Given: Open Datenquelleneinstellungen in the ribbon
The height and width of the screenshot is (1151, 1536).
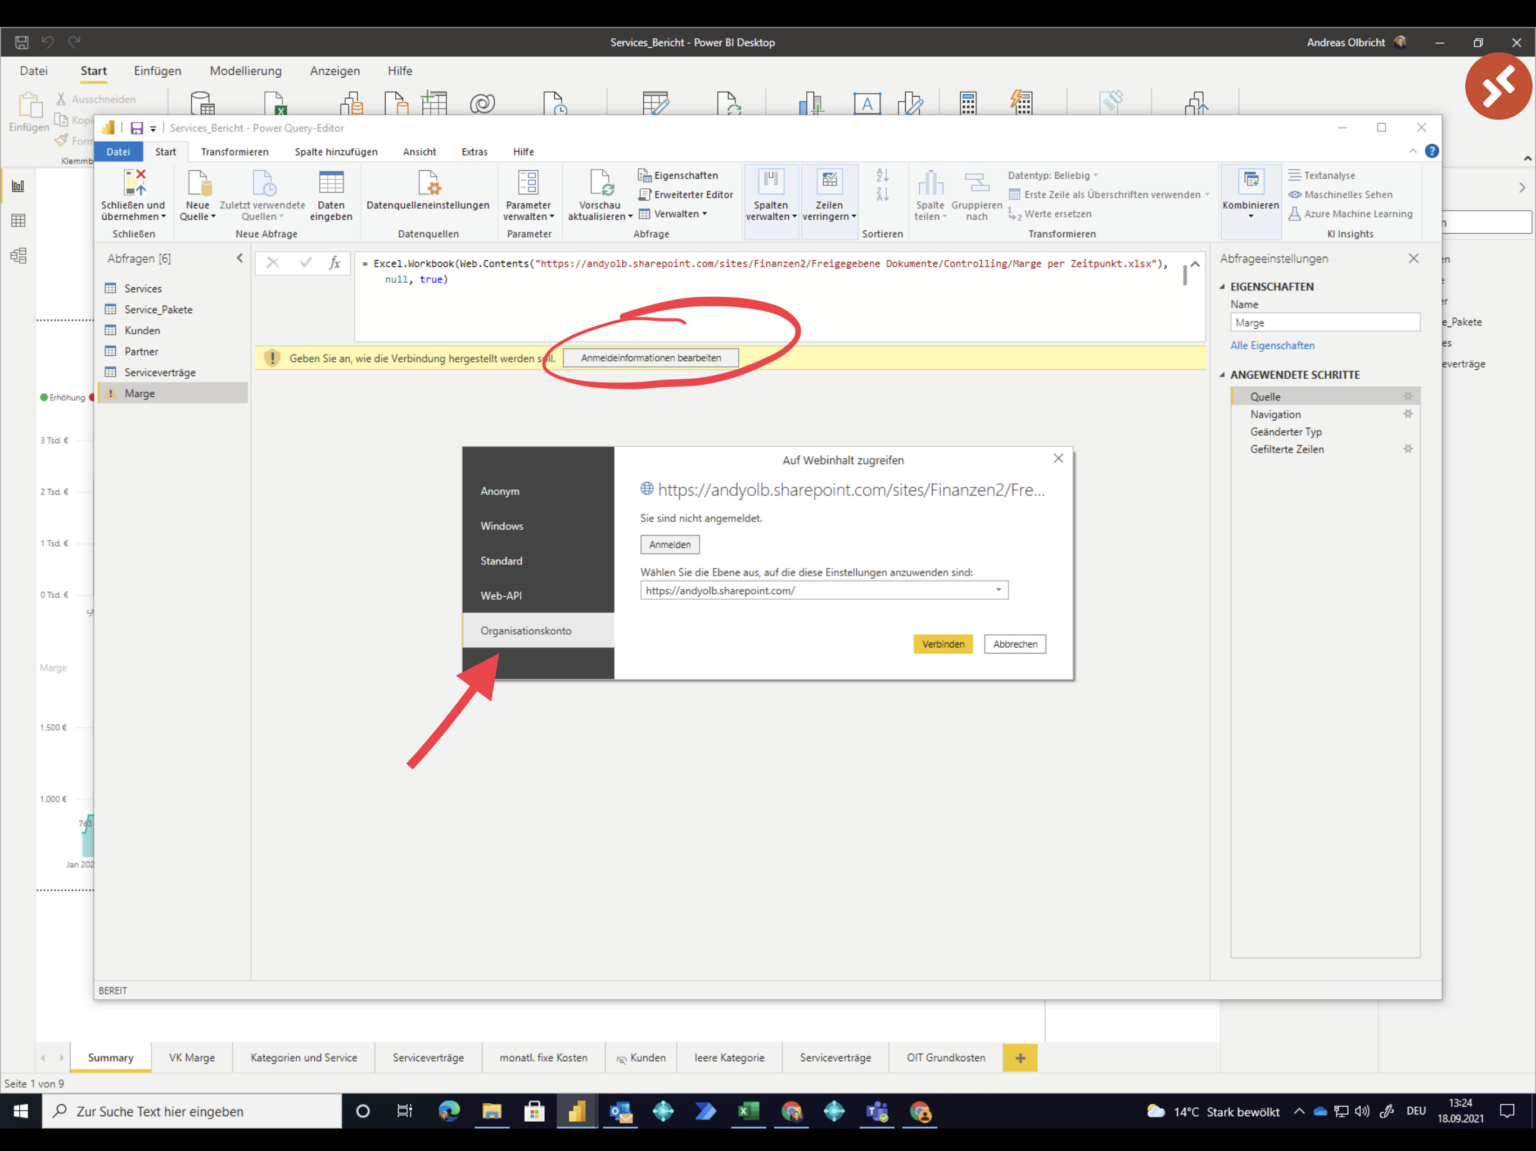Looking at the screenshot, I should coord(428,196).
